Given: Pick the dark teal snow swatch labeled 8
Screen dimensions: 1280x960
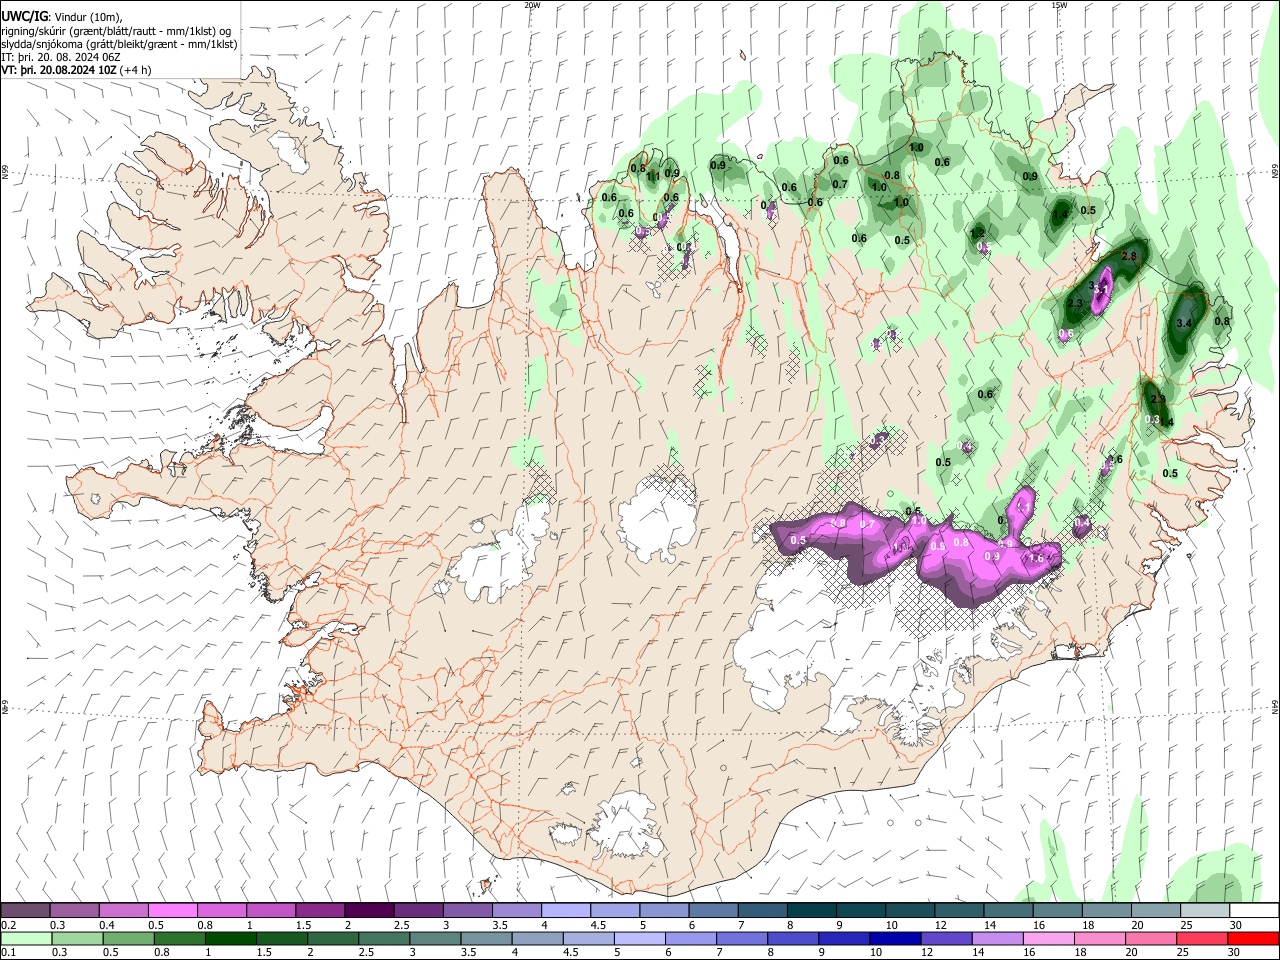Looking at the screenshot, I should pos(811,910).
